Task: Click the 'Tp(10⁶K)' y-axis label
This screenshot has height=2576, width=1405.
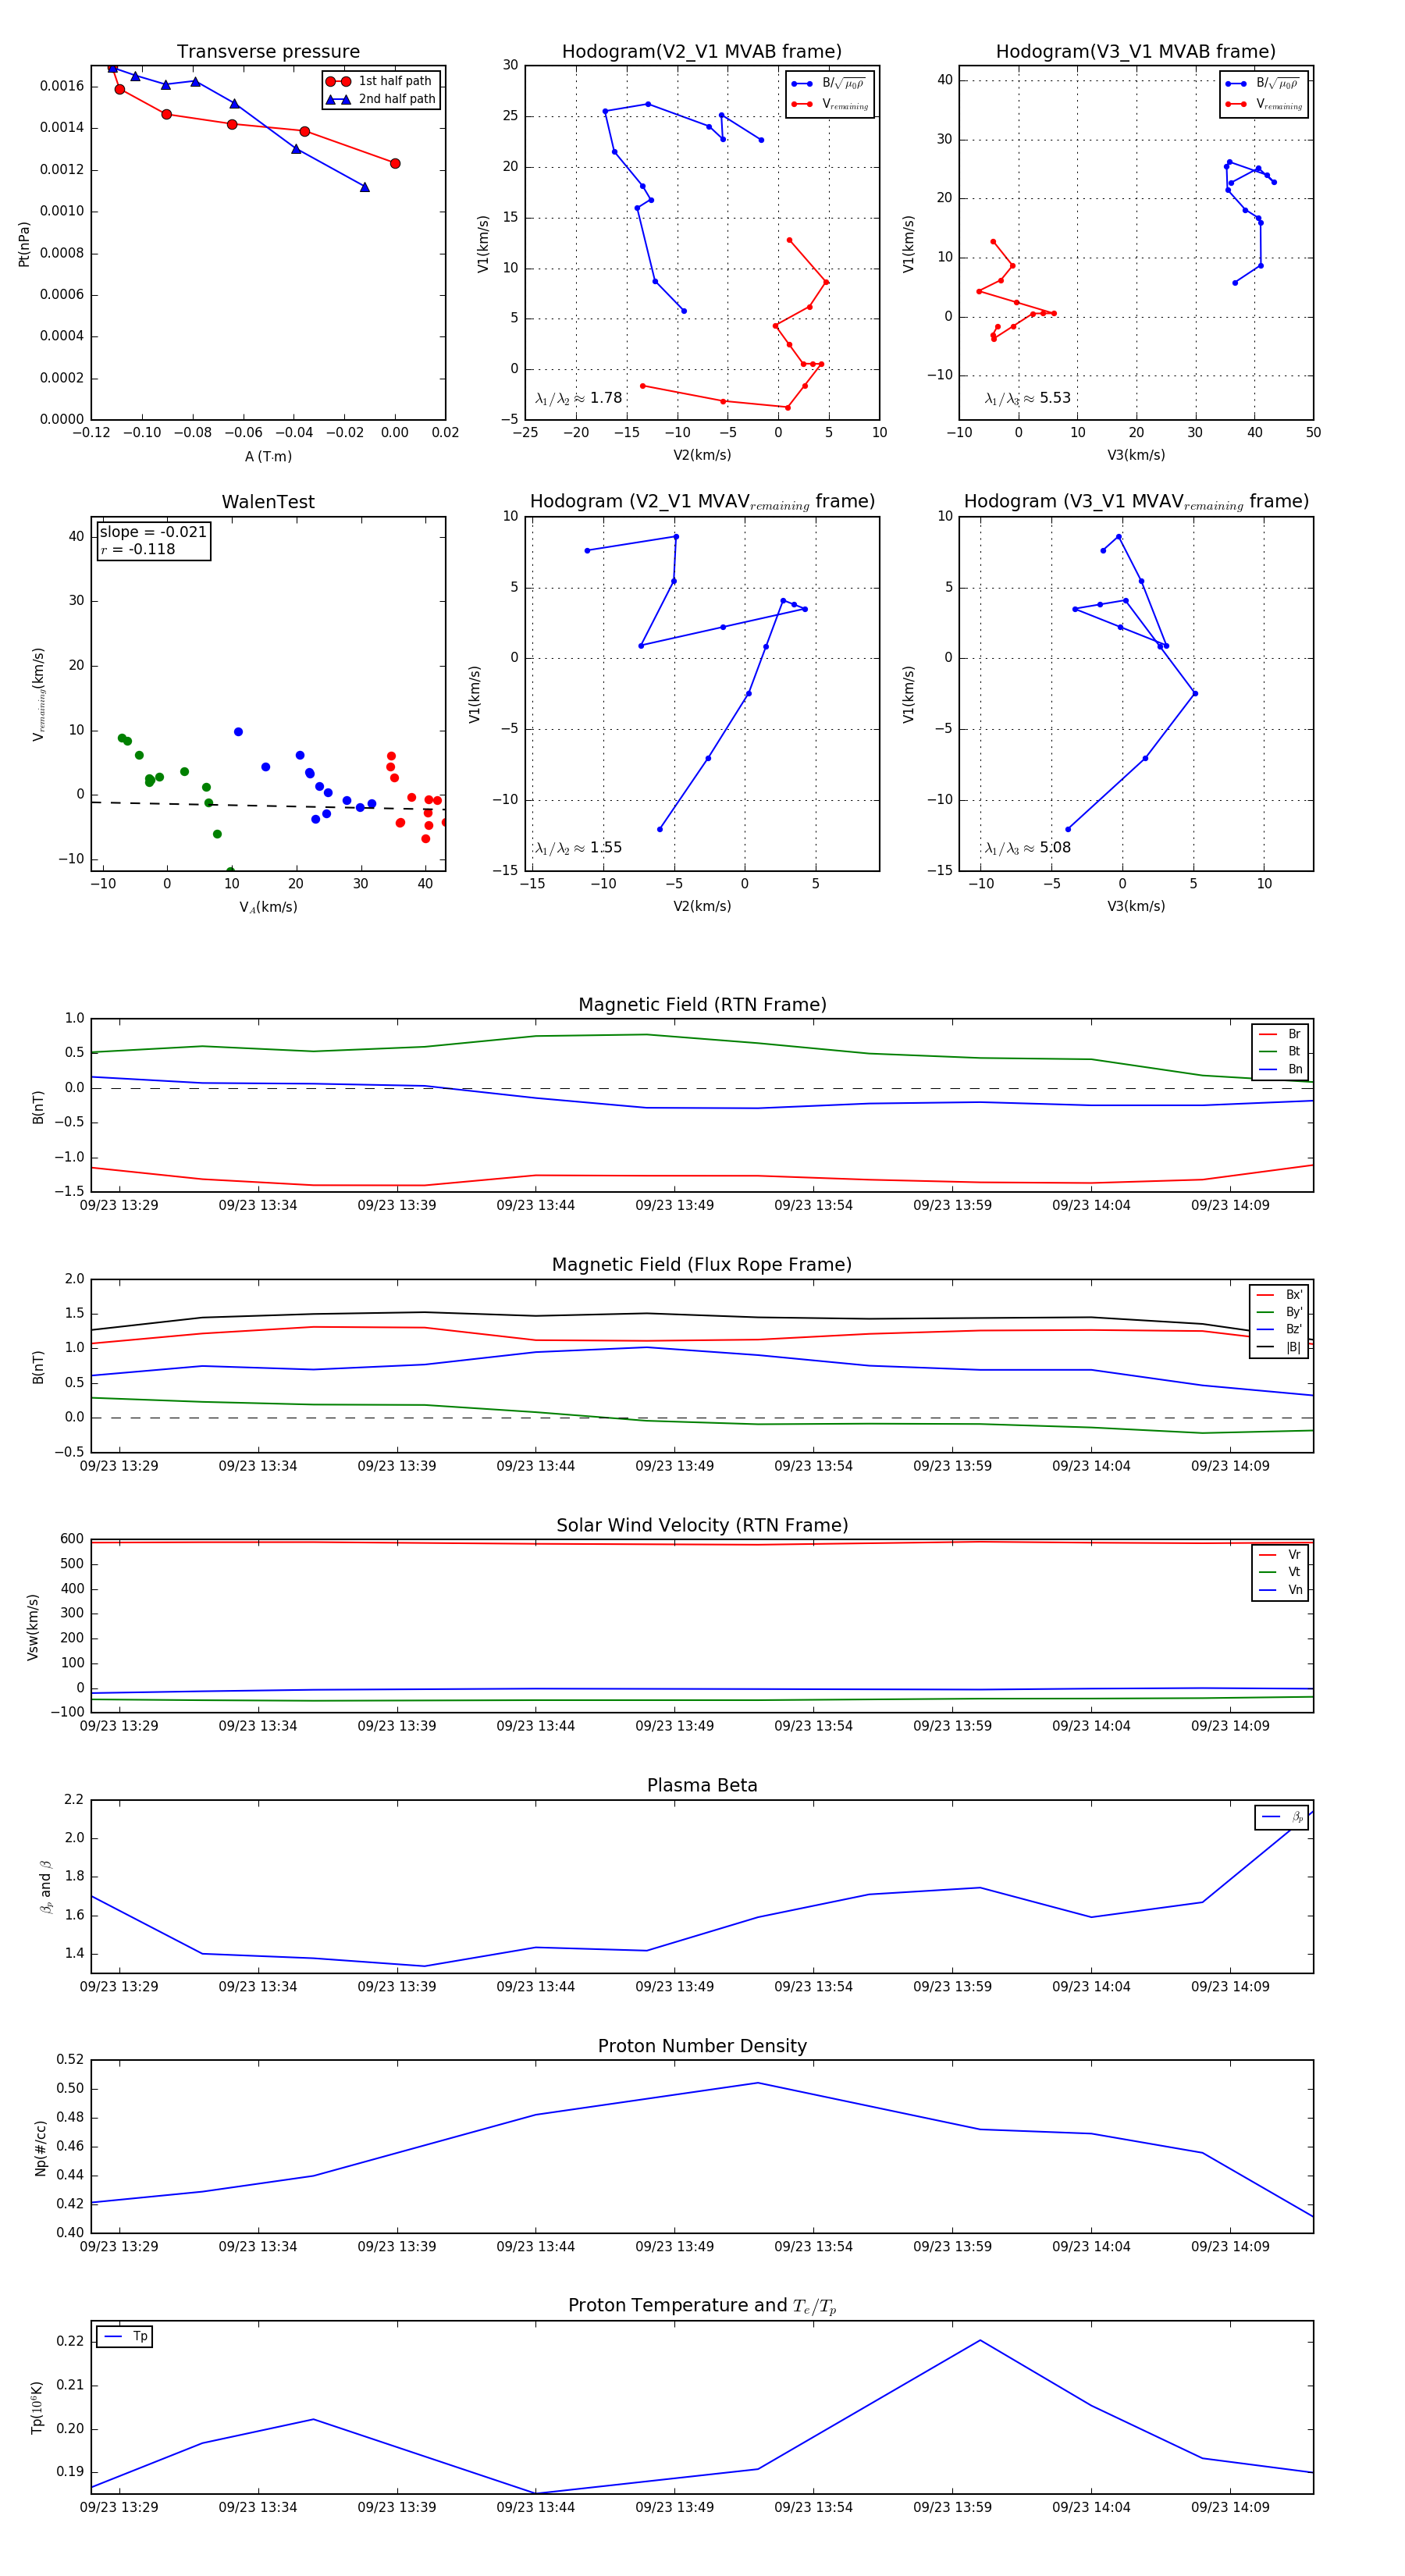Action: point(37,2407)
